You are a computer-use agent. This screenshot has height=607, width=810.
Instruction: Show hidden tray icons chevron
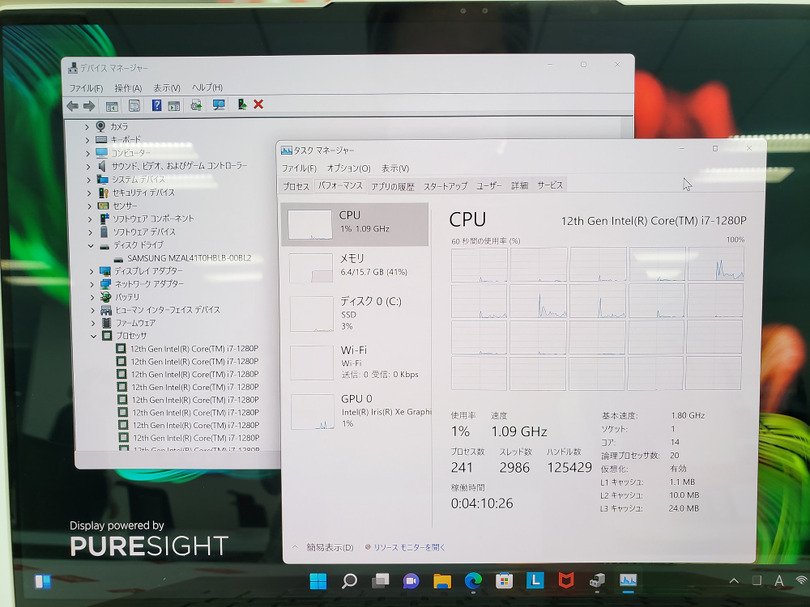734,581
